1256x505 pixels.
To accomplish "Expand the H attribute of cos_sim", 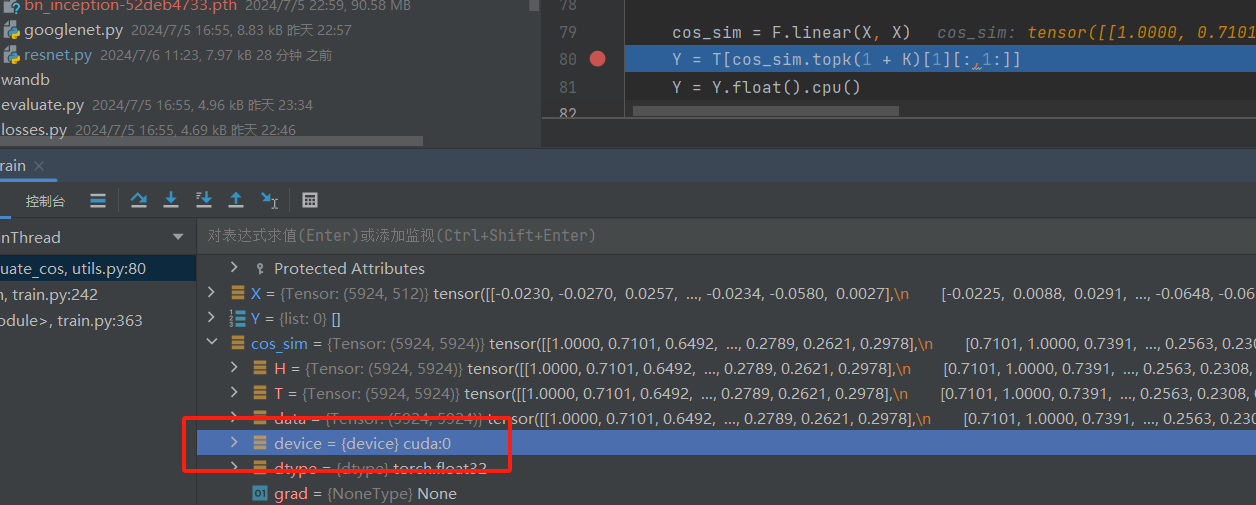I will 235,368.
